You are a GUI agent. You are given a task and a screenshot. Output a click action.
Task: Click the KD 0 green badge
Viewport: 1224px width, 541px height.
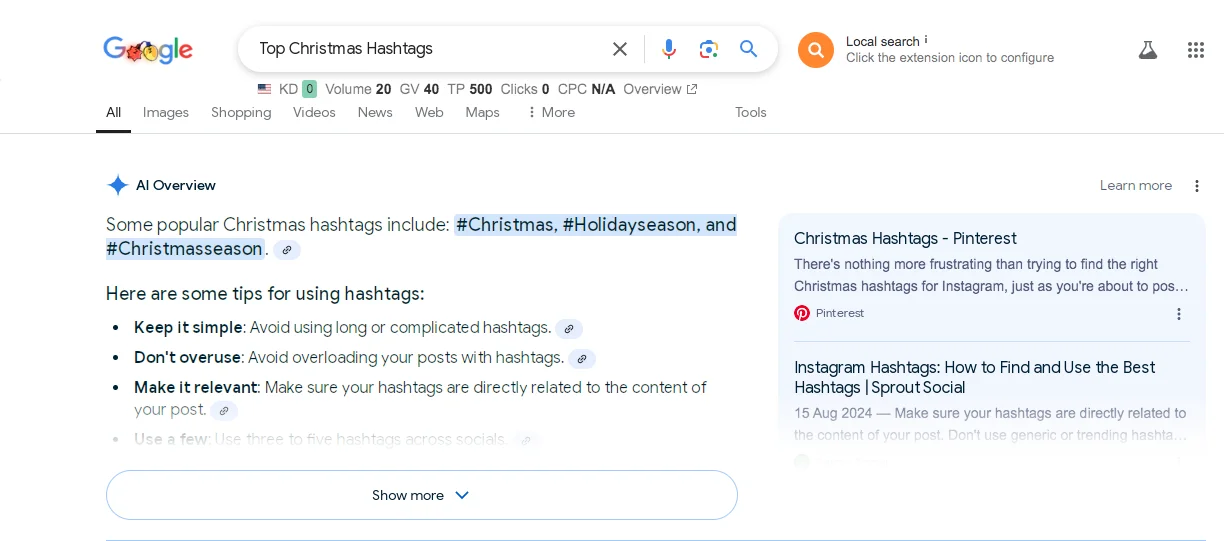309,89
